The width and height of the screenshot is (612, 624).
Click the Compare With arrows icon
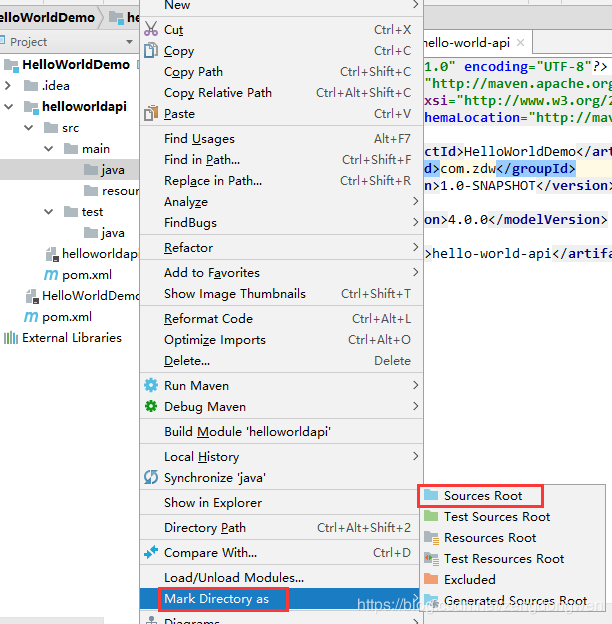pos(151,552)
